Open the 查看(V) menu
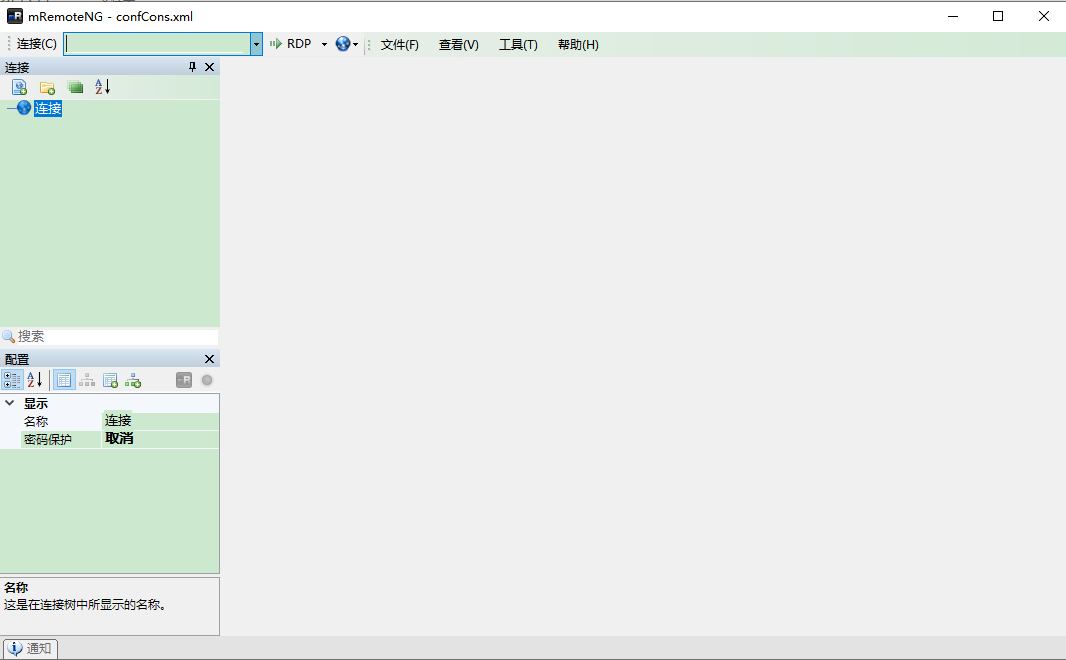The image size is (1066, 660). [459, 45]
